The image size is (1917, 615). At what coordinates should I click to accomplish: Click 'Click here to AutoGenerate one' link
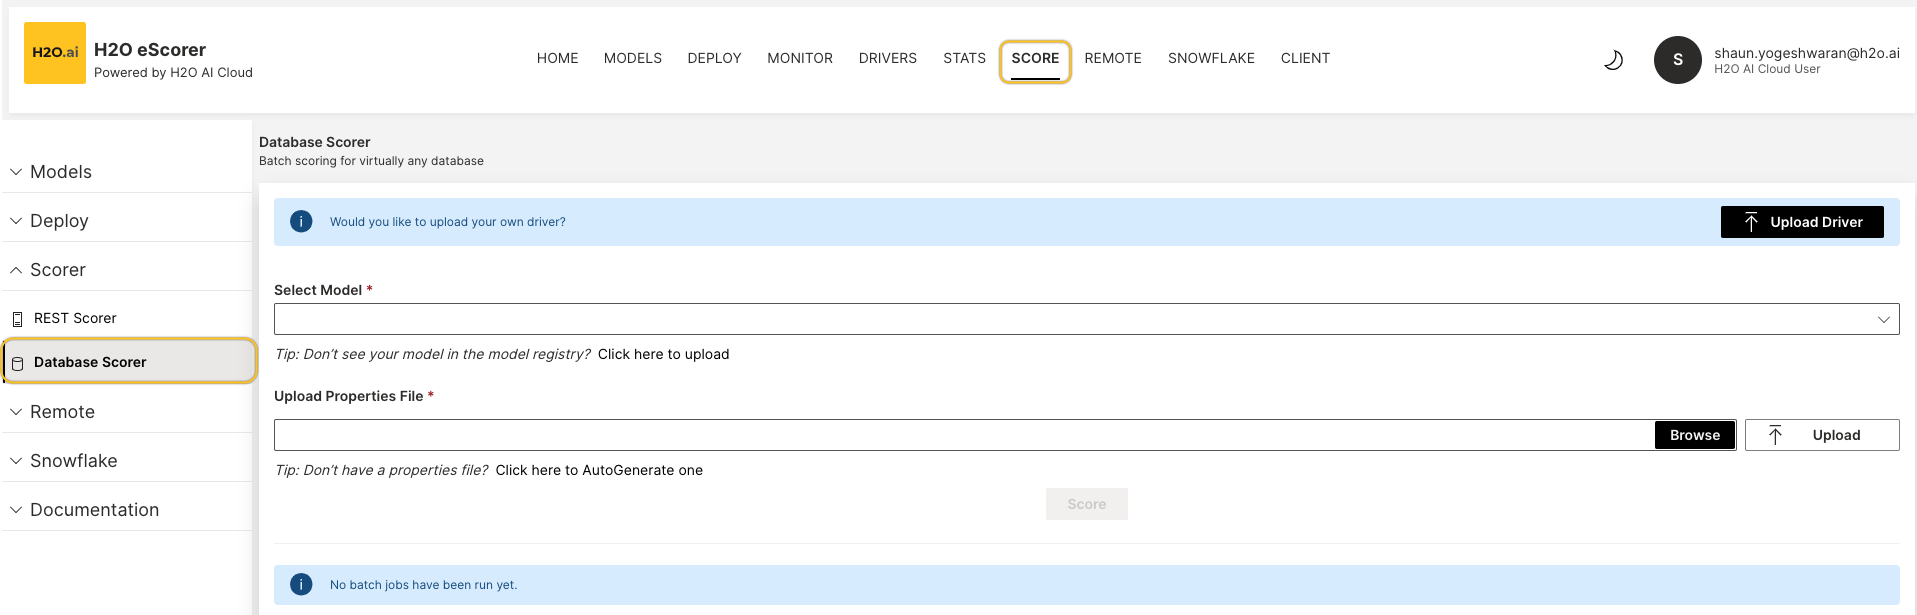pos(599,470)
